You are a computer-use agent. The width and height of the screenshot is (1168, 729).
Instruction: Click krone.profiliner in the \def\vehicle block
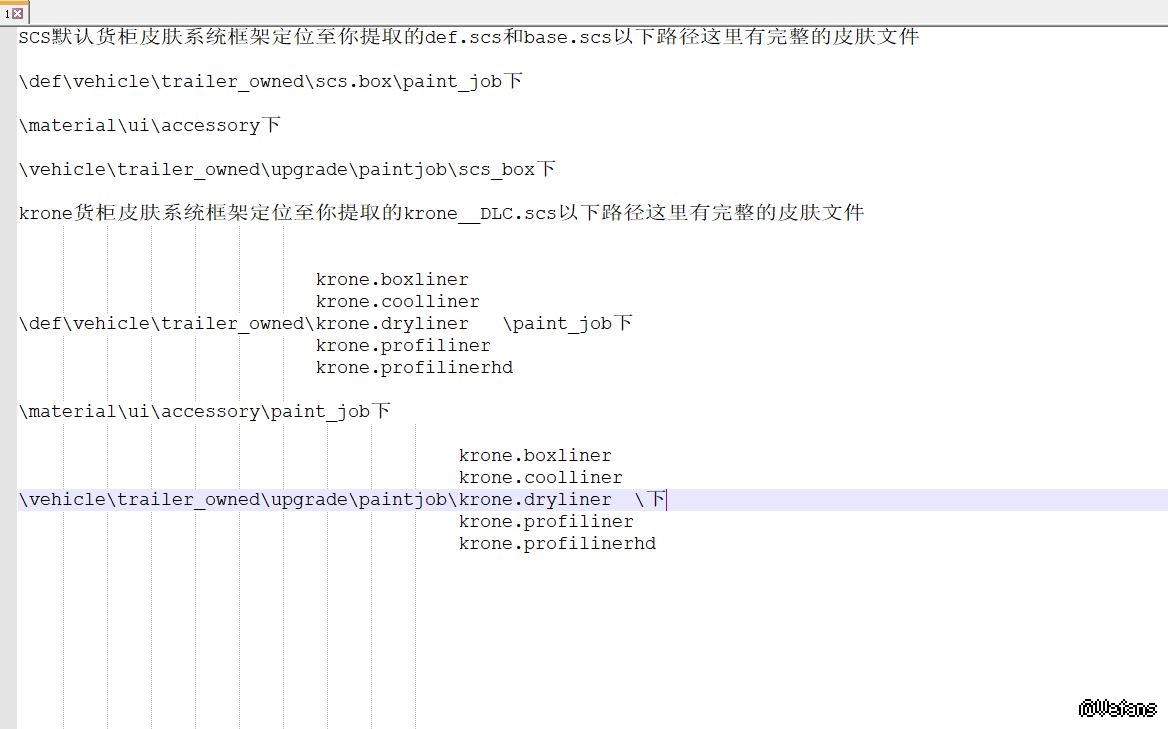tap(403, 346)
